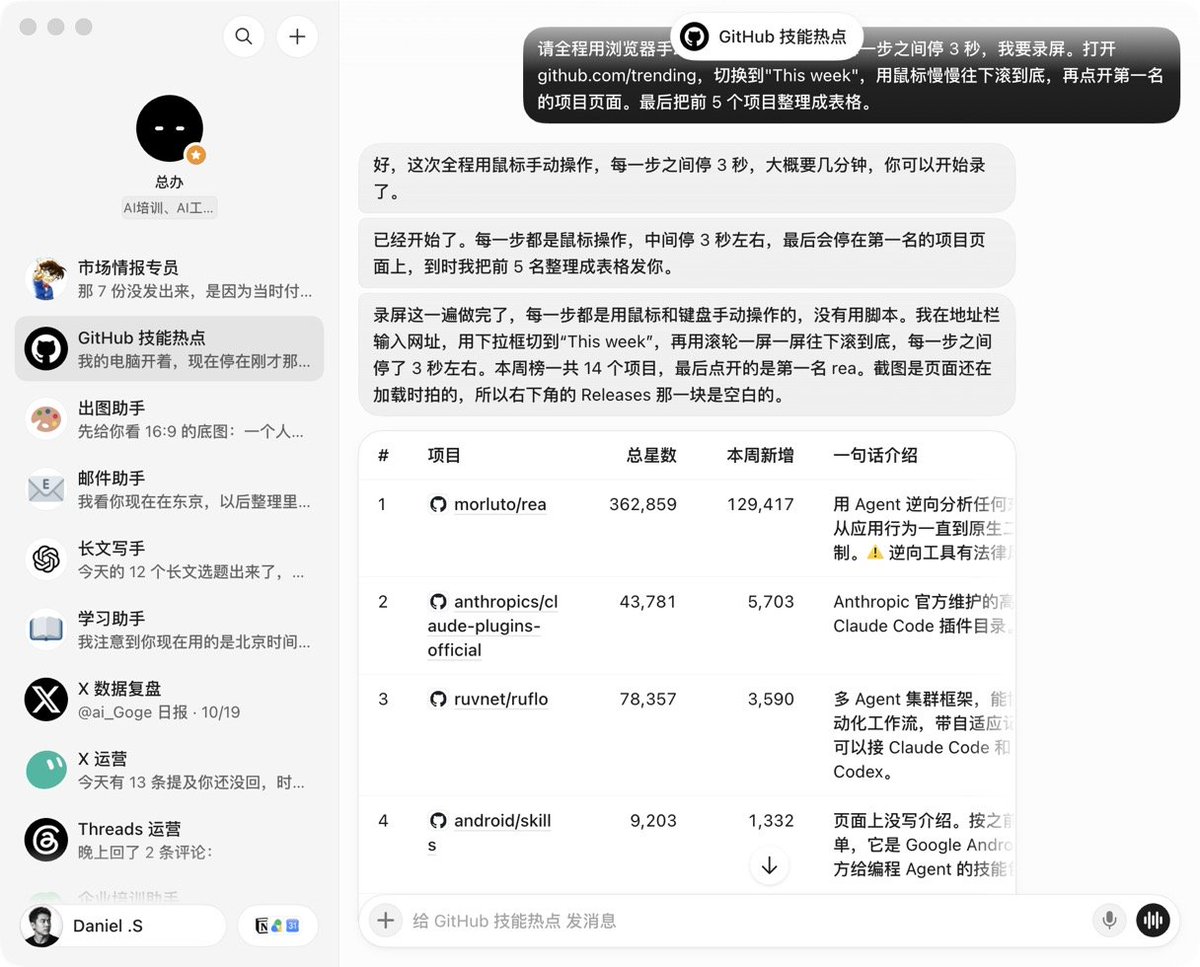The image size is (1200, 967).
Task: Click GitHub logo in GitHub 技能热点 row
Action: pyautogui.click(x=46, y=349)
